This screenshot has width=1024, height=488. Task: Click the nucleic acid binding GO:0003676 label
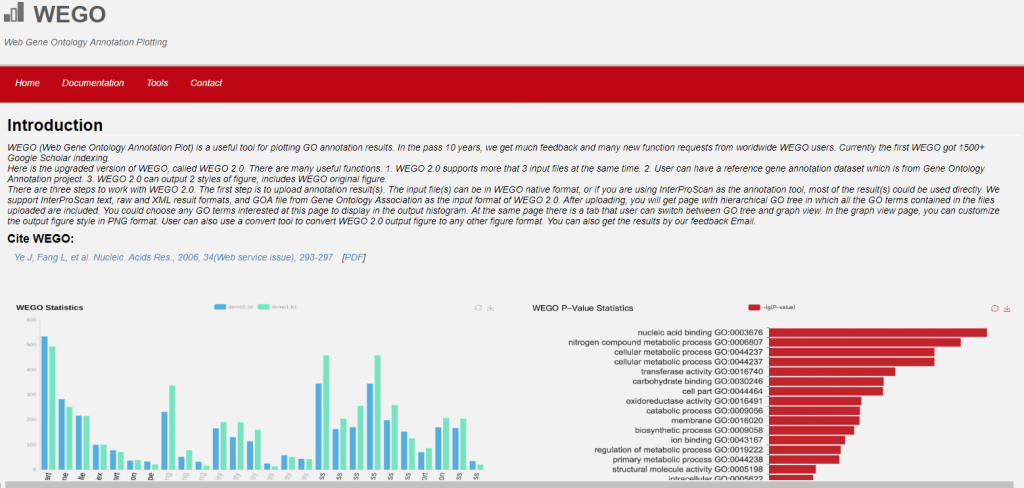[x=700, y=333]
